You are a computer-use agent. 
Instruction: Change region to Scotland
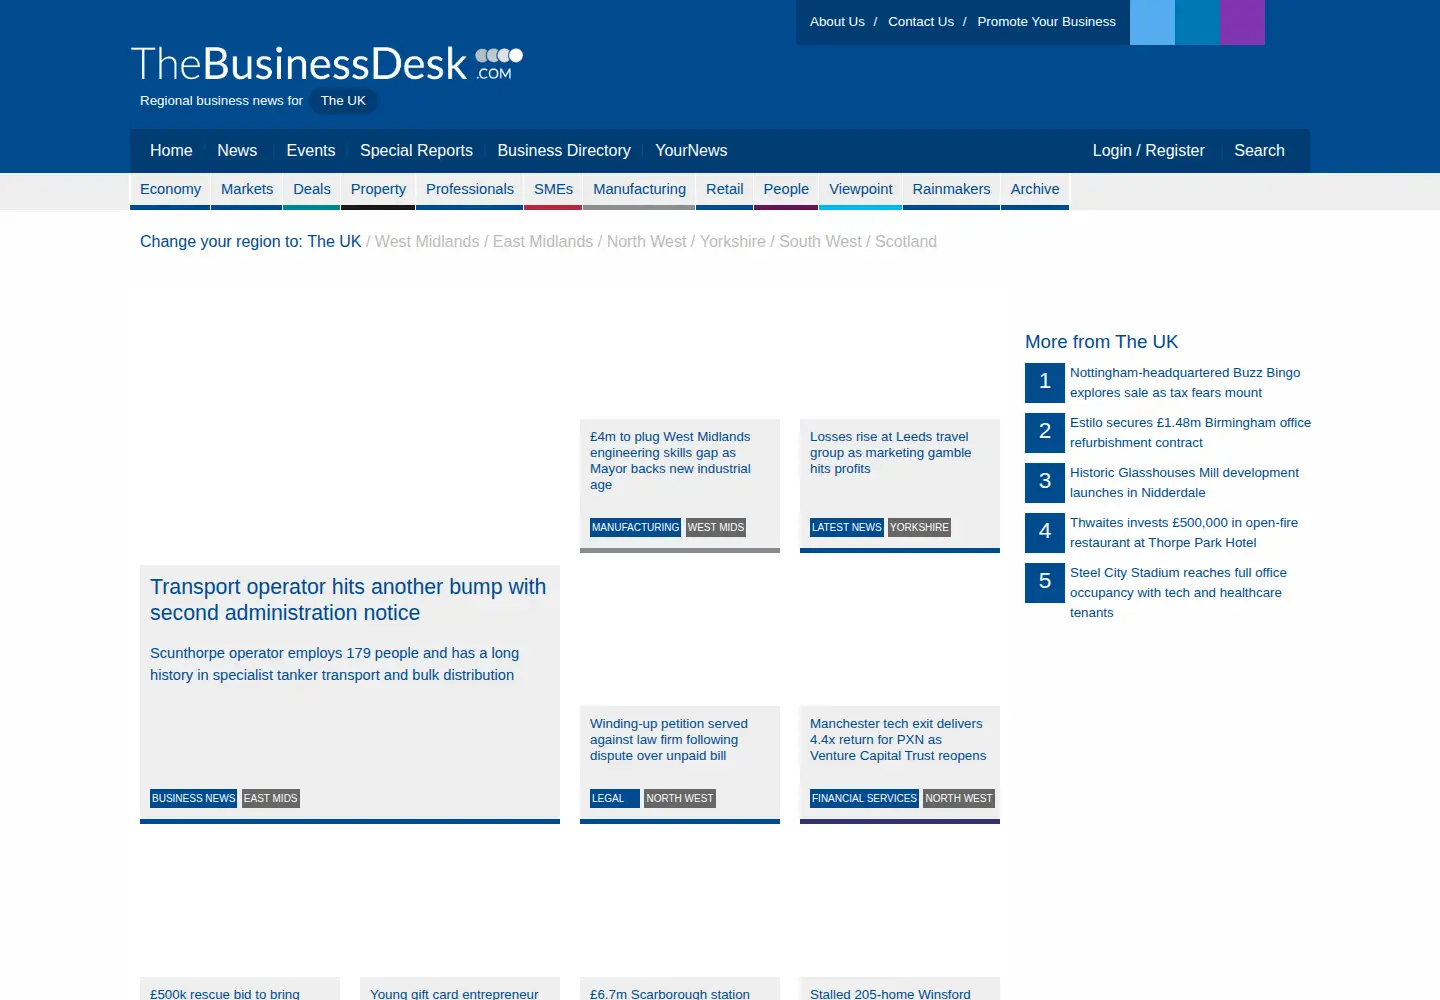pyautogui.click(x=906, y=242)
